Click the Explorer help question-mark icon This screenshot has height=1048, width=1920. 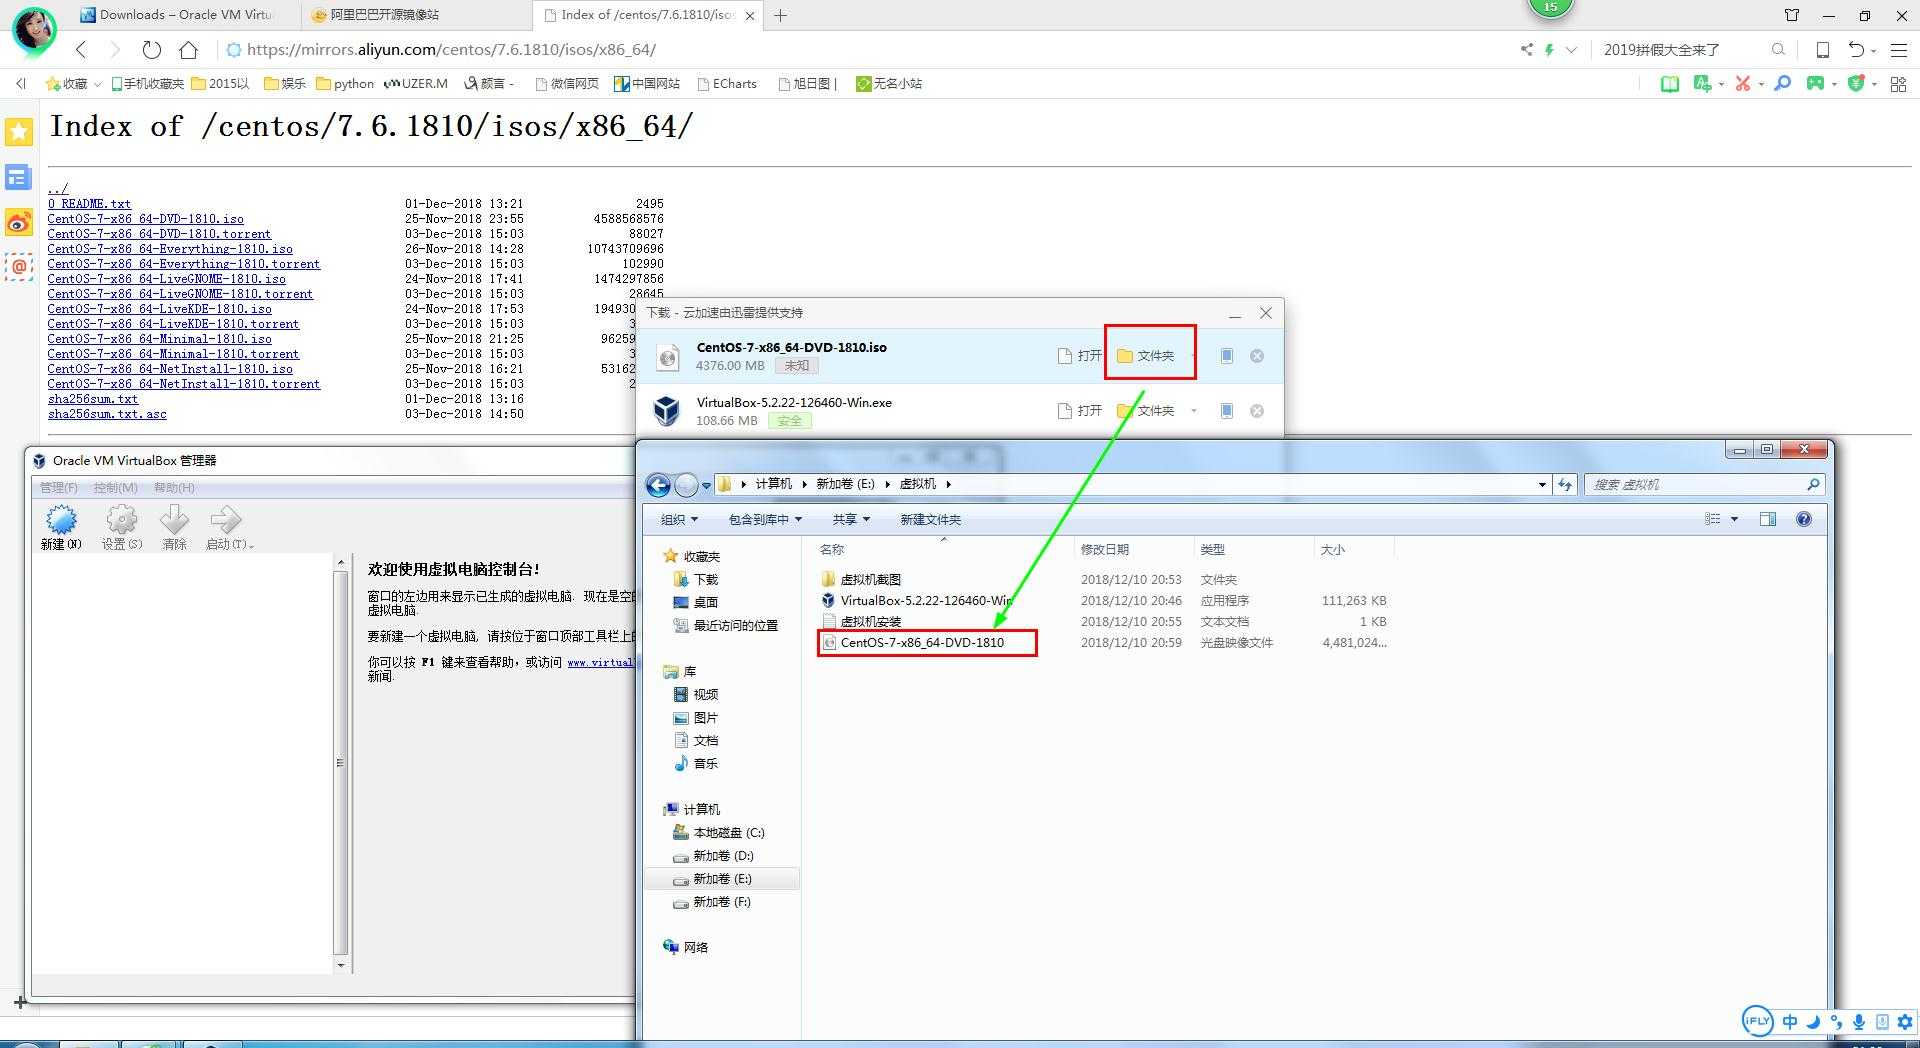click(x=1804, y=519)
